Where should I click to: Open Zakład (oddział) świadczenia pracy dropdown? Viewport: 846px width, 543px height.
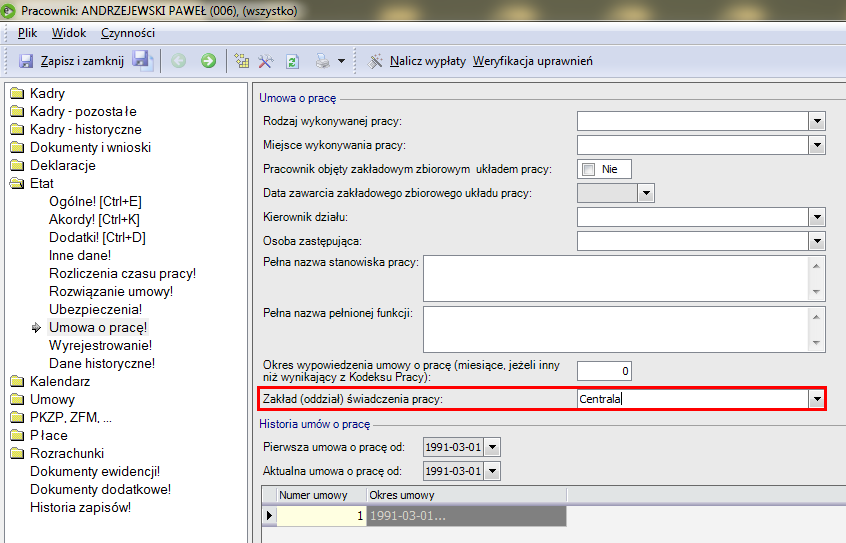click(x=817, y=399)
